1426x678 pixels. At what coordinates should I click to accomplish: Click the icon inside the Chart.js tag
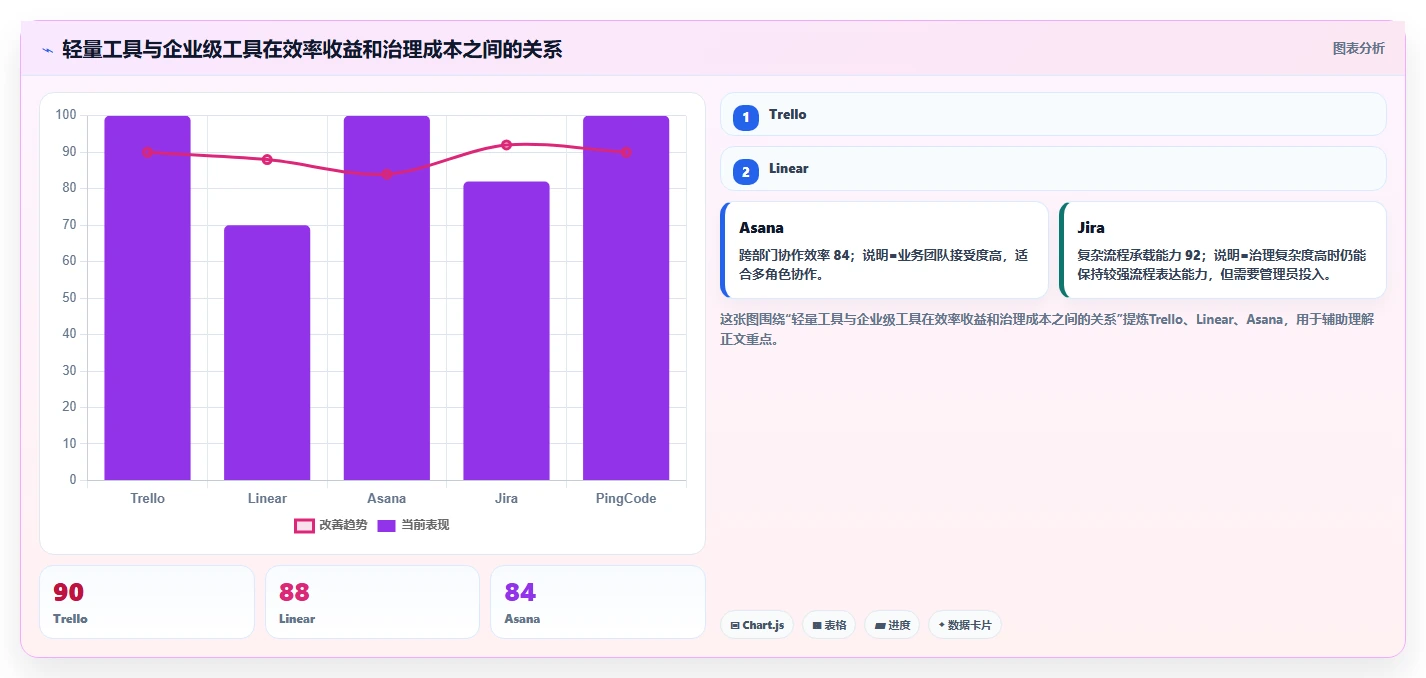click(x=735, y=626)
